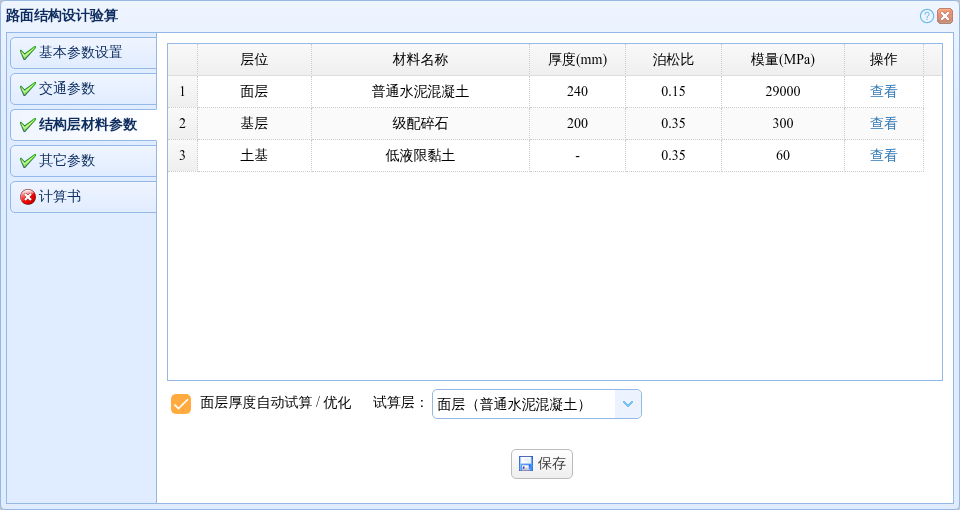The image size is (960, 510).
Task: Close the 路面结构设计验算 dialog
Action: tap(945, 16)
